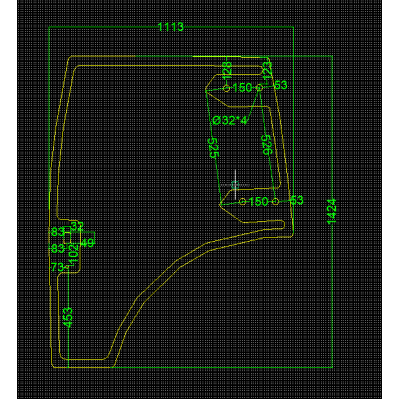Click the 128 vertical dimension text
The height and width of the screenshot is (400, 400).
point(227,70)
